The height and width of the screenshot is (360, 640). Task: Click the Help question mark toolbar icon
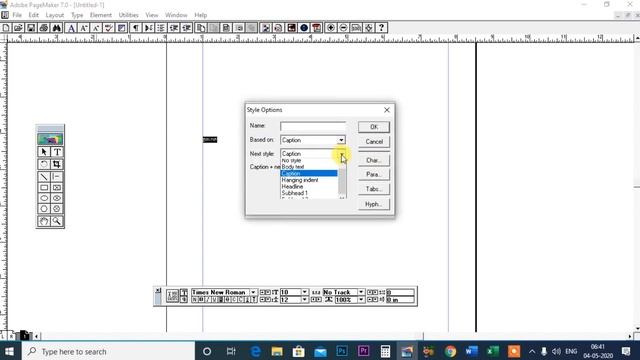(381, 28)
